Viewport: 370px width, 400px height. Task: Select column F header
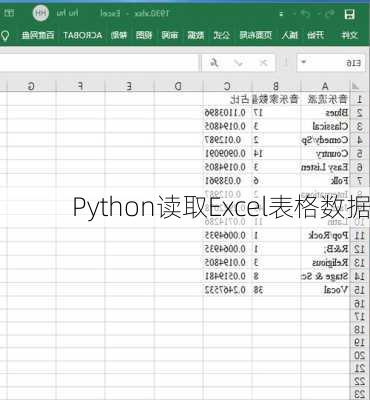[x=81, y=86]
